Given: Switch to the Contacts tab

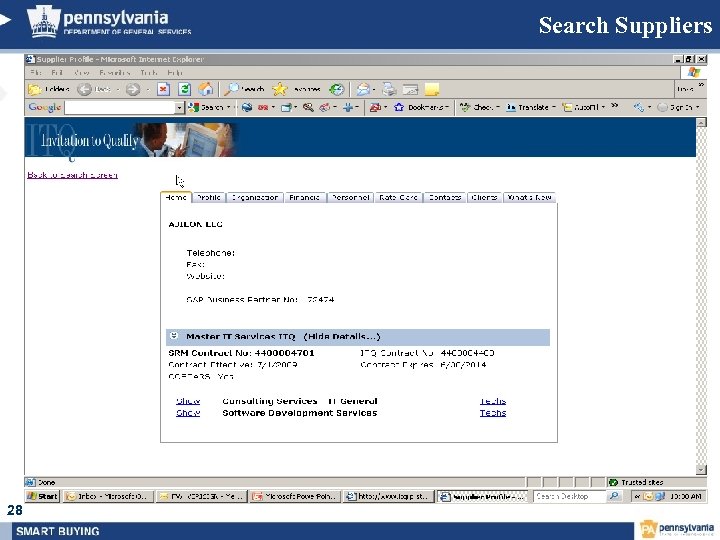Looking at the screenshot, I should tap(444, 197).
